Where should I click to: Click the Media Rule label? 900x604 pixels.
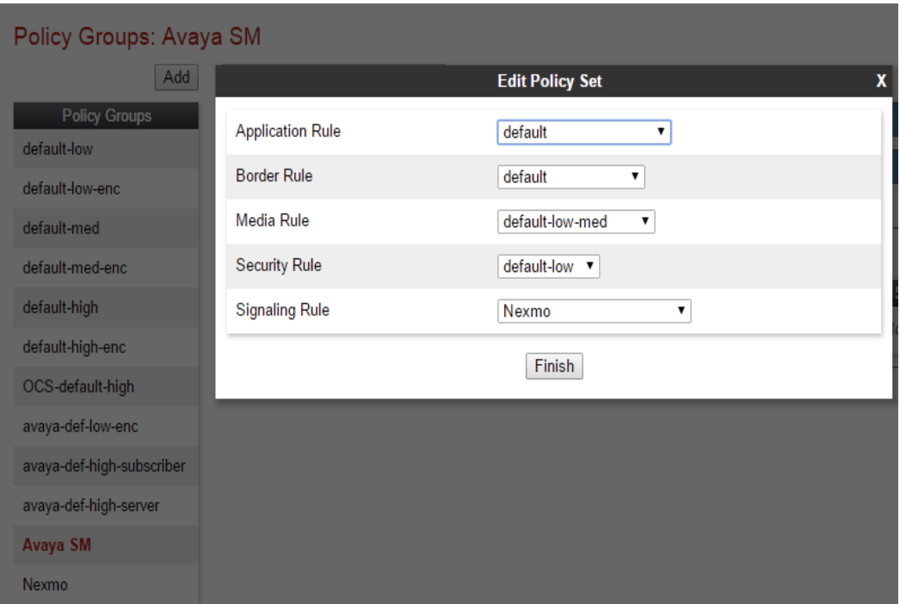pos(272,220)
